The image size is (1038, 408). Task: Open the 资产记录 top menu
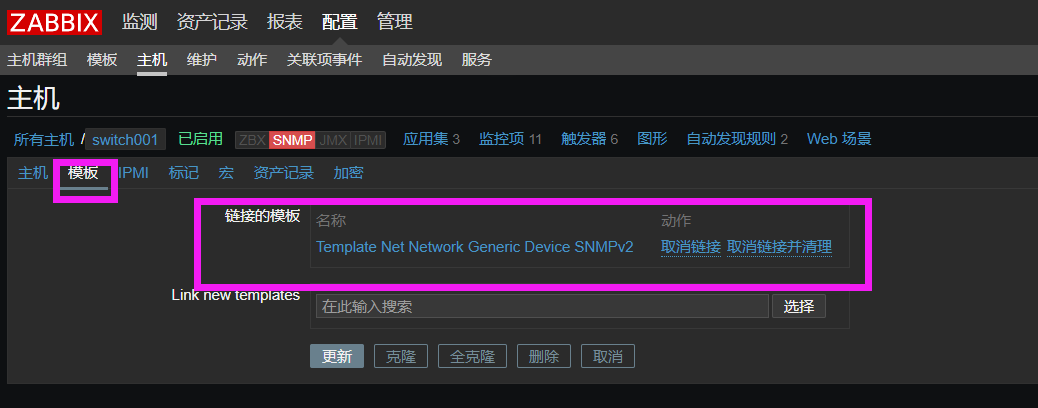[212, 22]
